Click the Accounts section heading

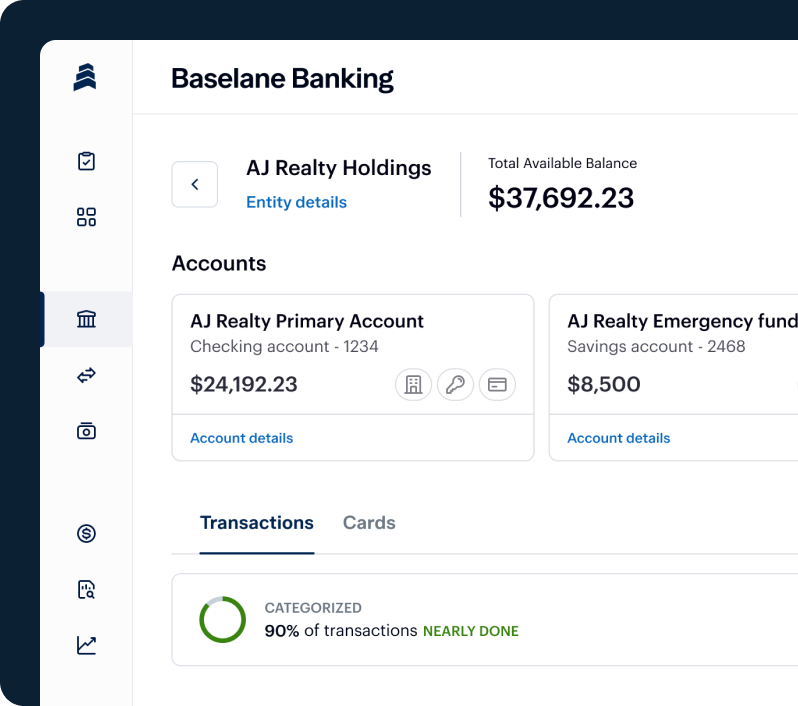tap(219, 263)
